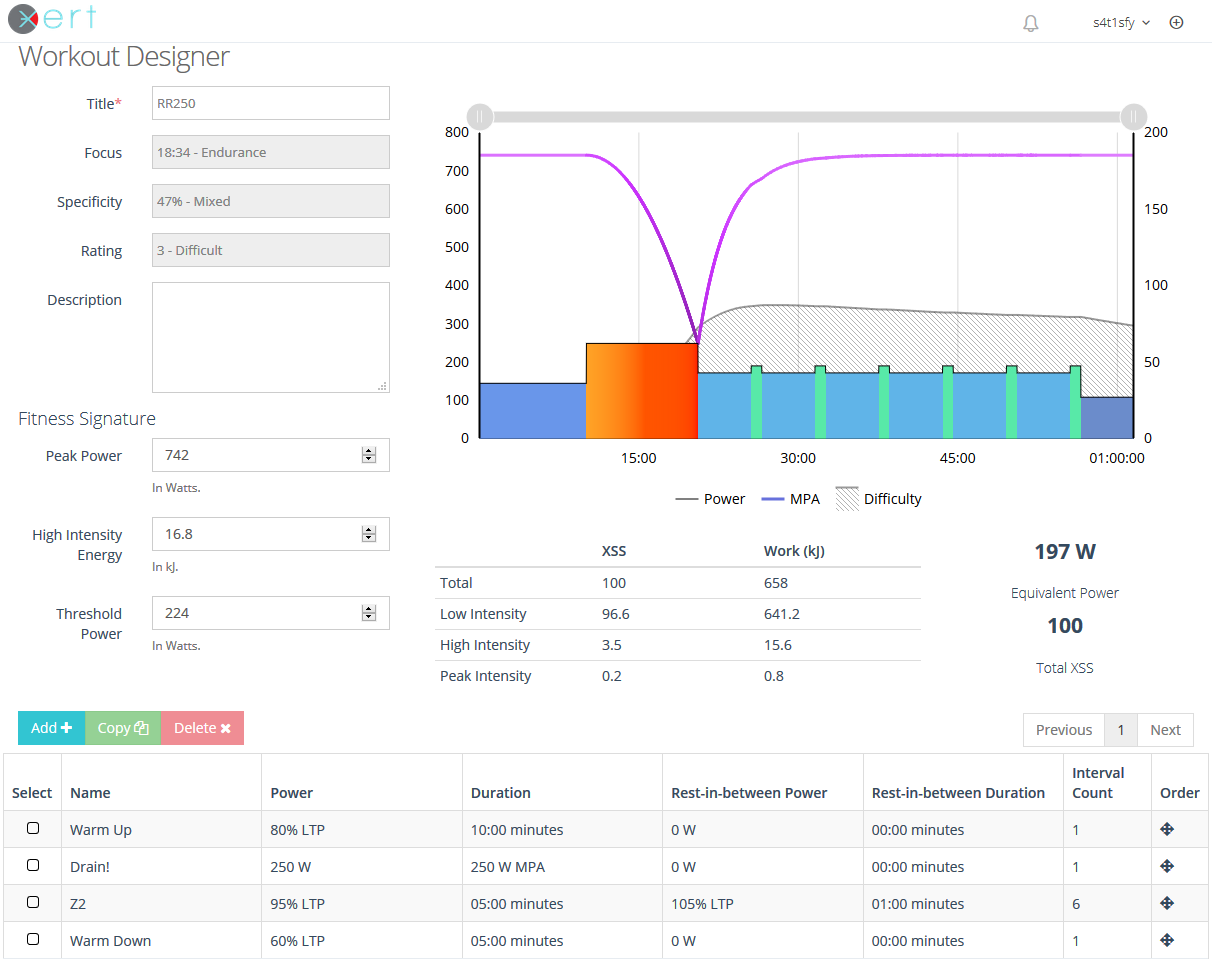
Task: Click the Peak Power spinner arrows
Action: click(x=369, y=455)
